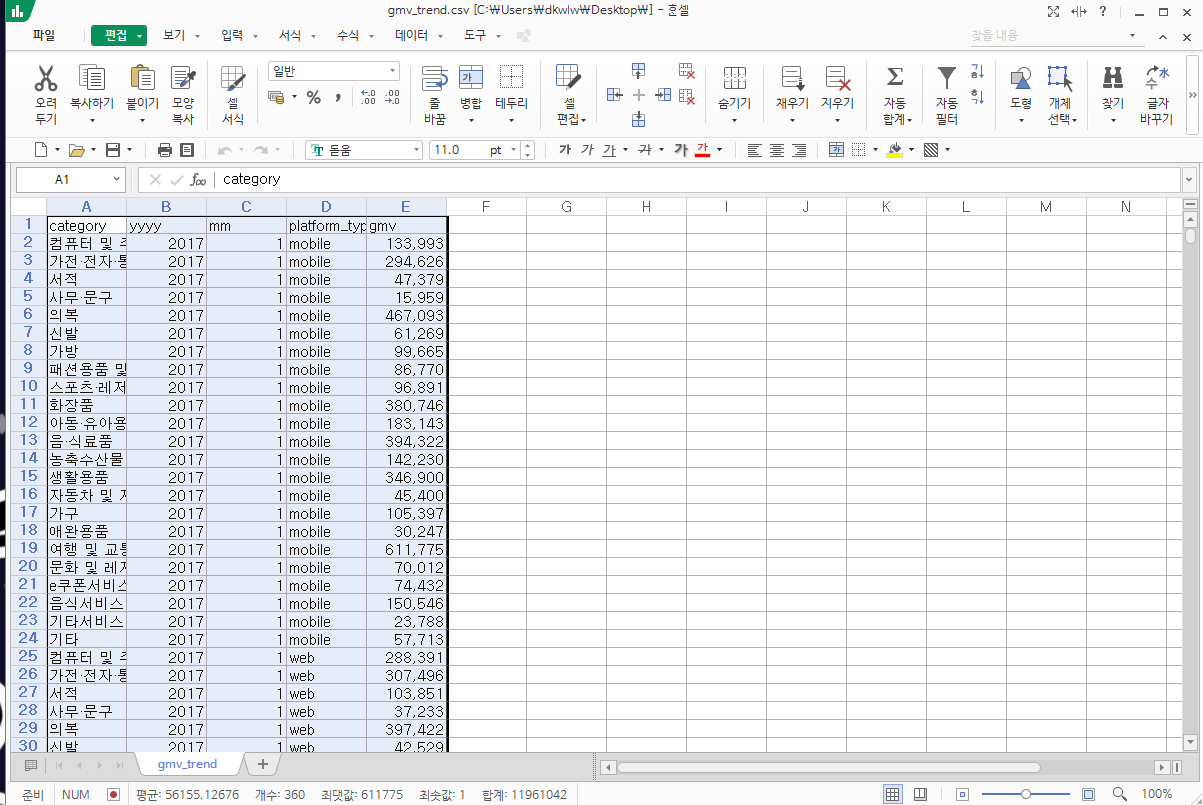
Task: Click the Clear (지우기) icon
Action: point(837,78)
